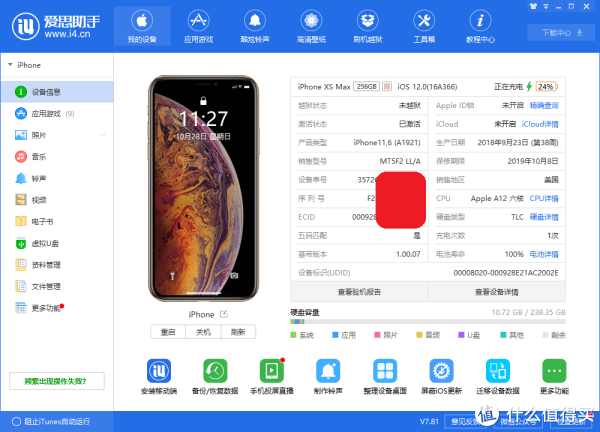600x432 pixels.
Task: Click the device color swatch next to 256GB
Action: tap(387, 86)
